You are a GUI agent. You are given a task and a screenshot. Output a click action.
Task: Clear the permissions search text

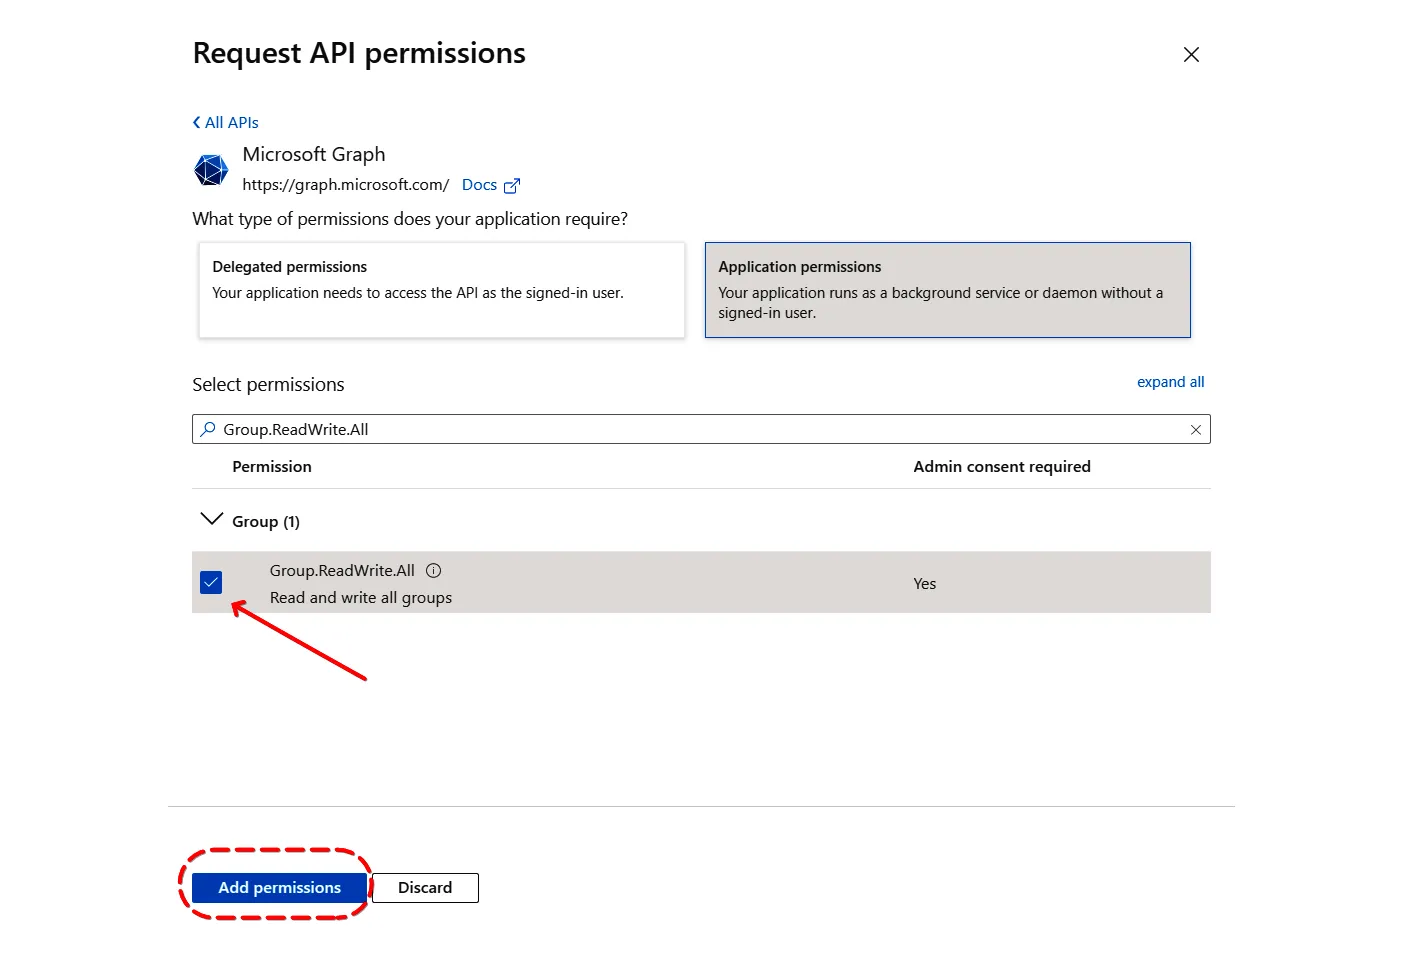(1195, 430)
